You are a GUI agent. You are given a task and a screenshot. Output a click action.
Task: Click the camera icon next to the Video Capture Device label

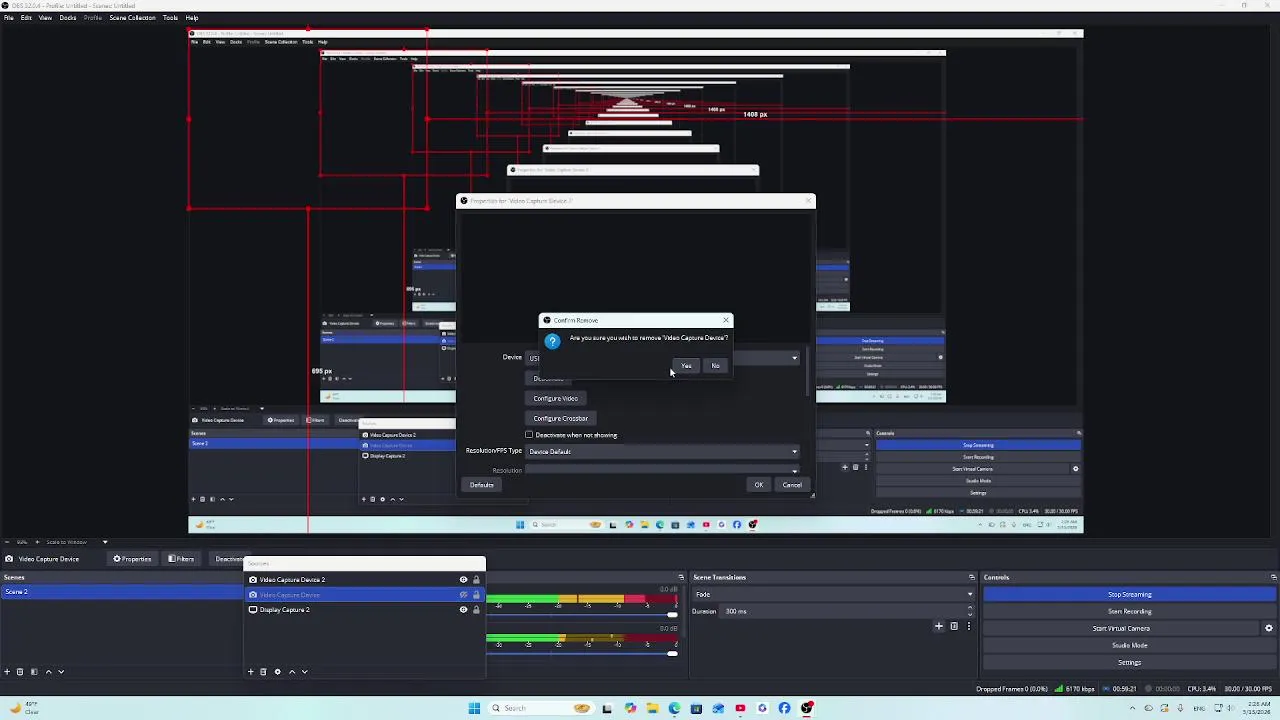9,559
